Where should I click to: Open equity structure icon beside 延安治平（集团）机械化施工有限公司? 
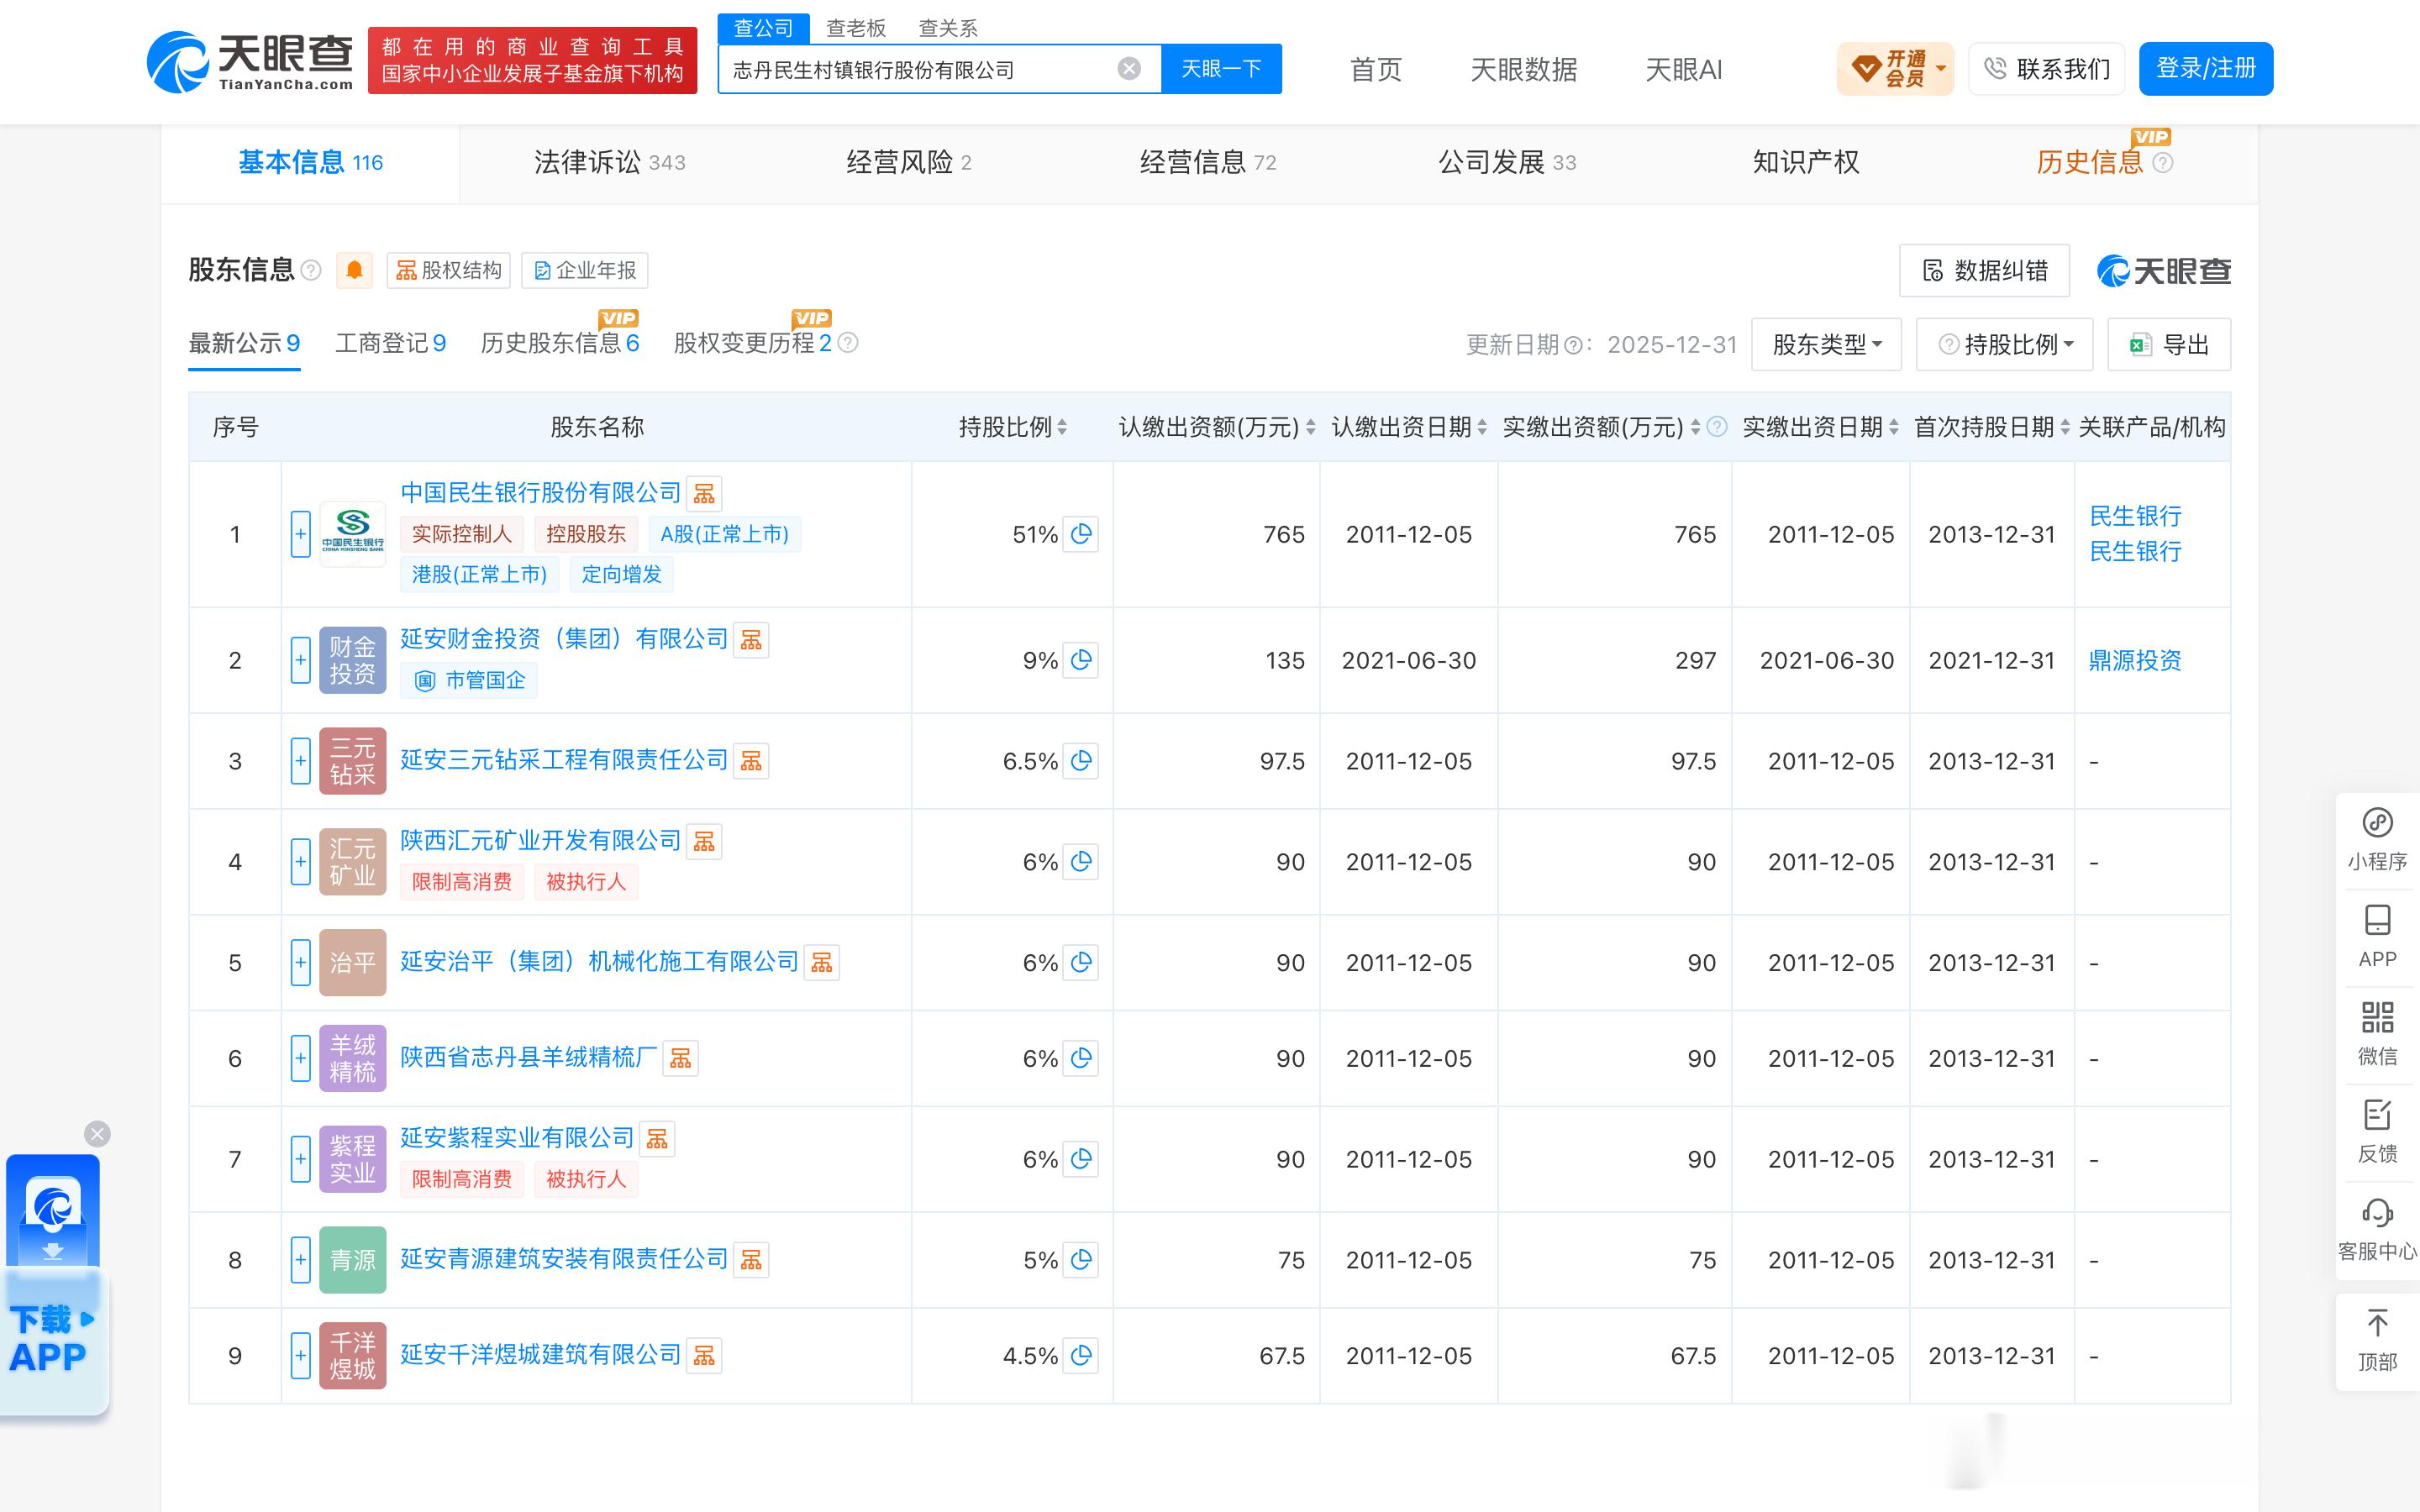822,962
